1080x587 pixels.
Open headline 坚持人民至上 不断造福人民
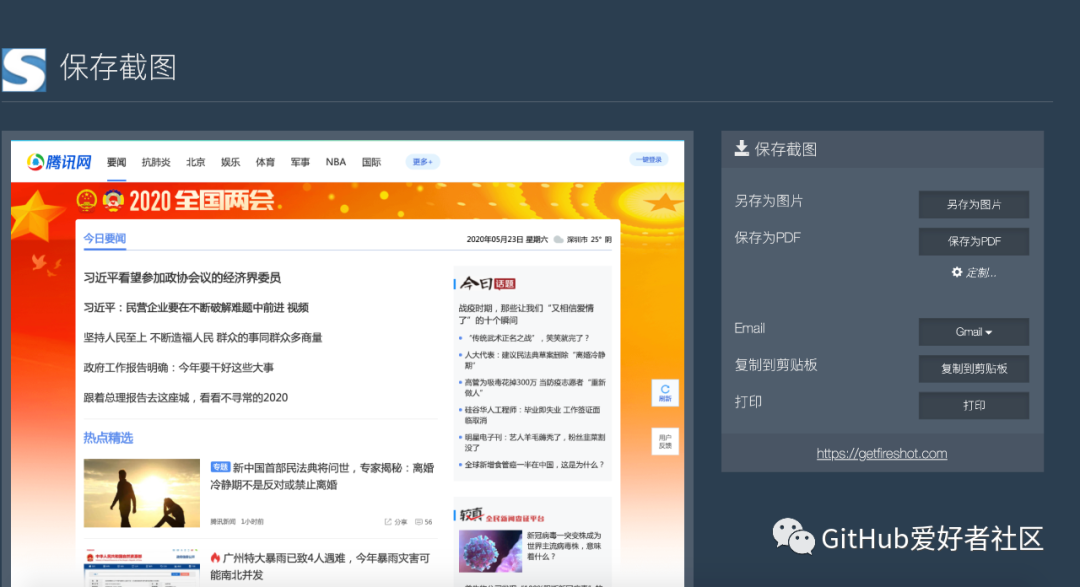(203, 338)
